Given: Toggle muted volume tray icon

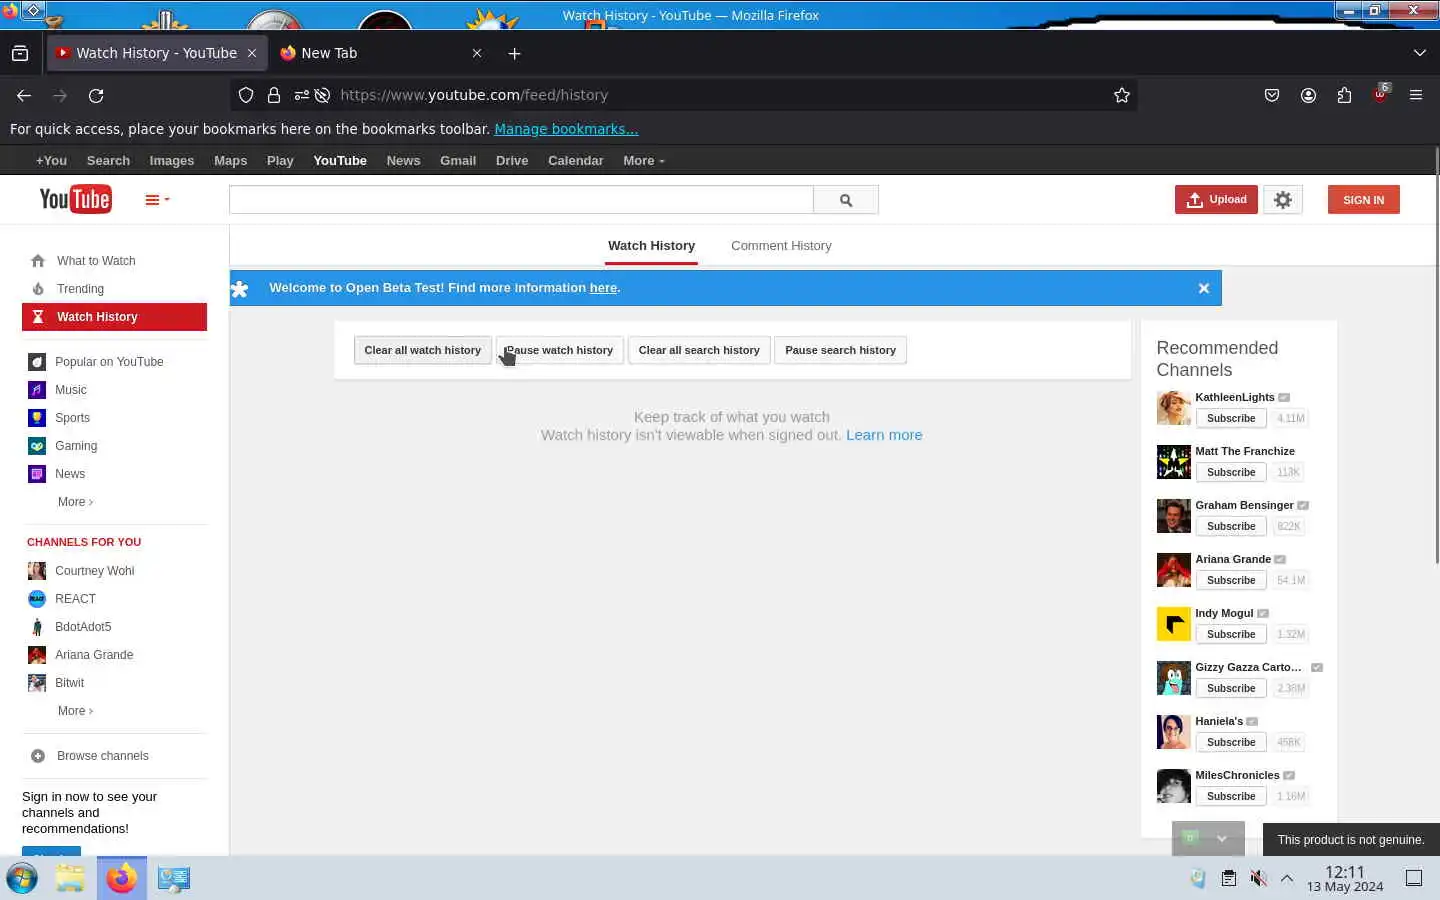Looking at the screenshot, I should point(1258,878).
